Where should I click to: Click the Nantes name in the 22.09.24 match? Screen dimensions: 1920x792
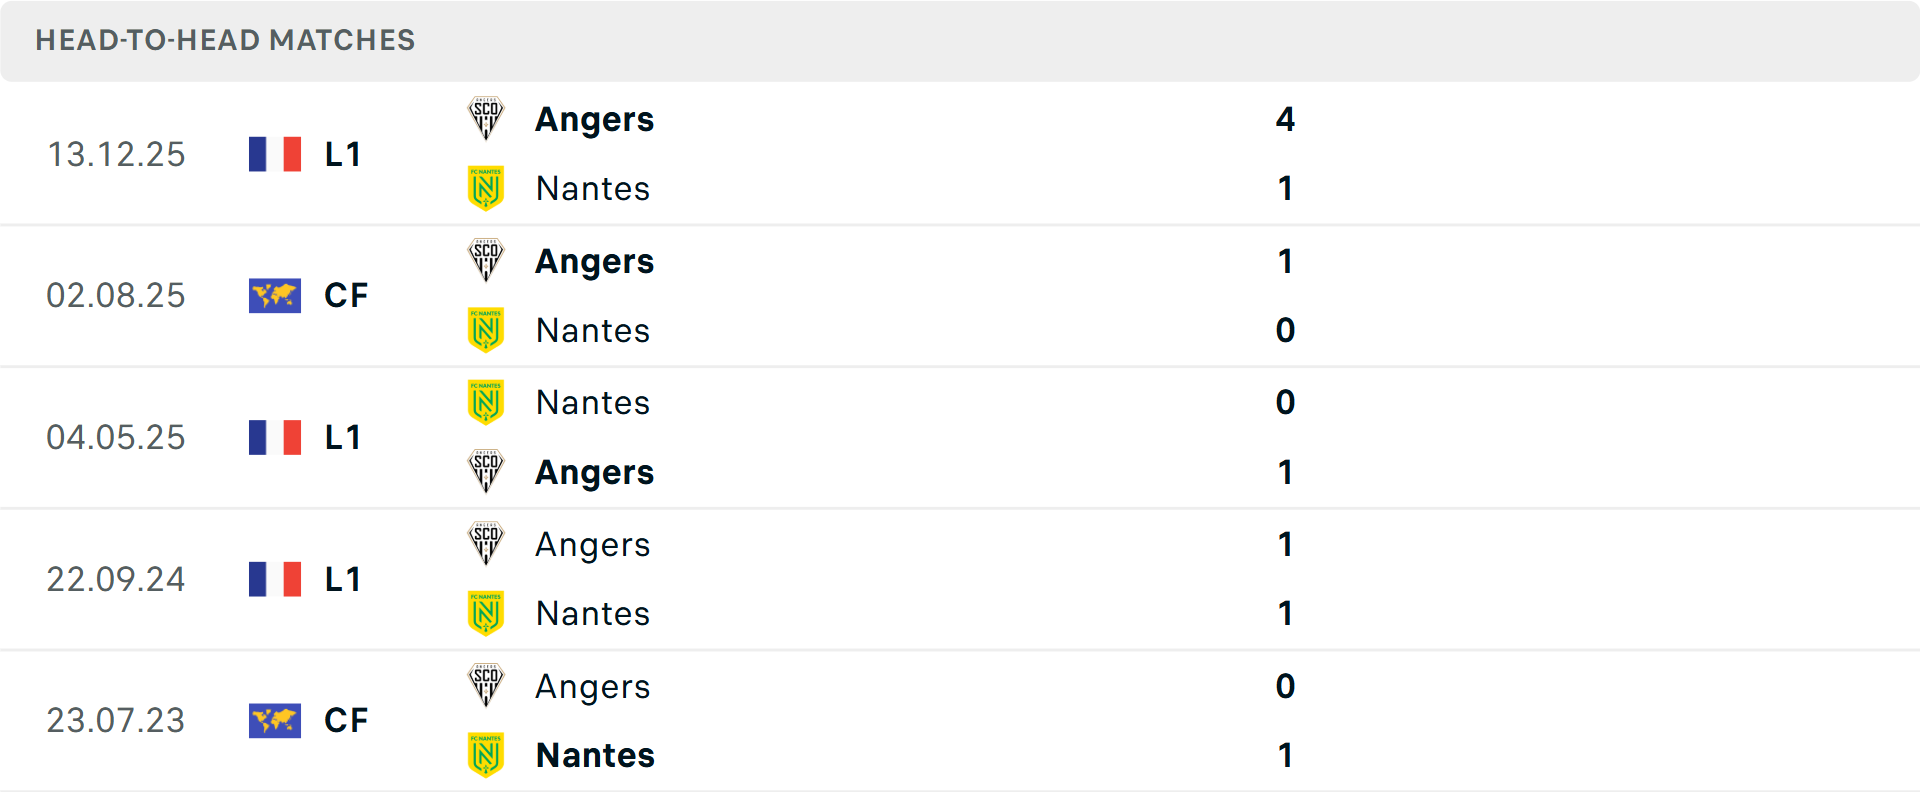tap(593, 613)
